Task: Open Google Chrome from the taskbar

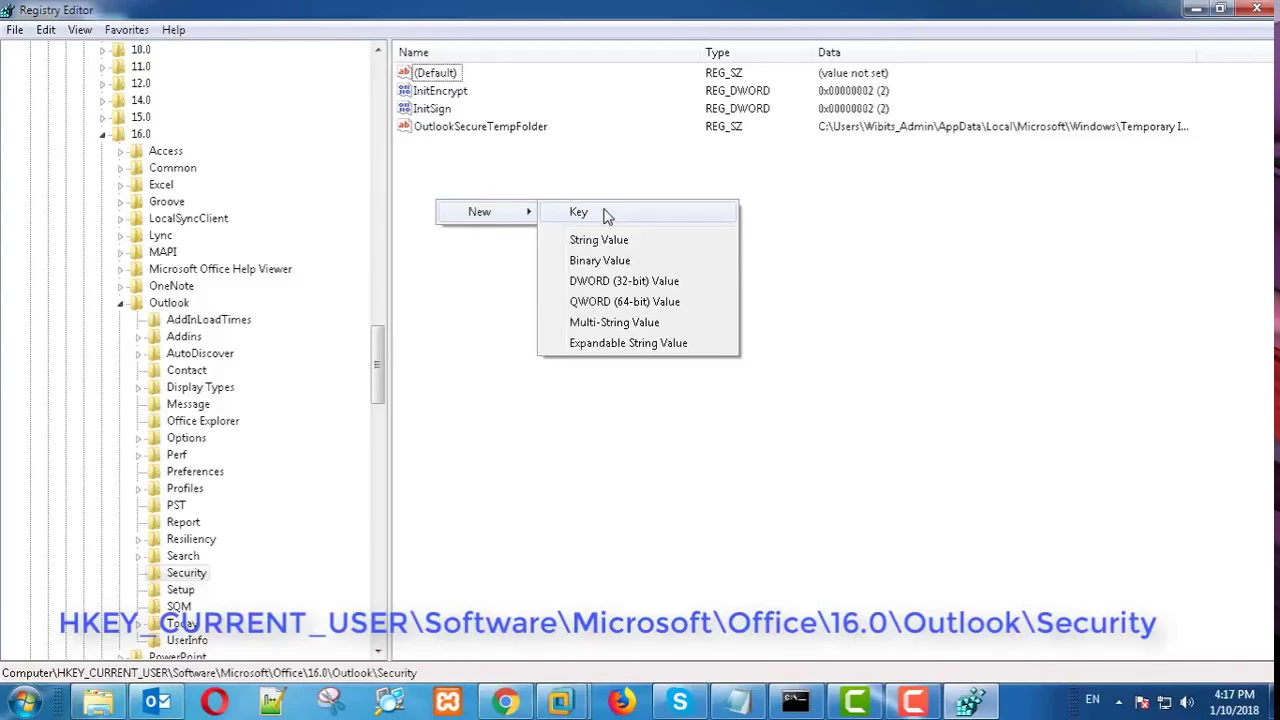Action: [506, 701]
